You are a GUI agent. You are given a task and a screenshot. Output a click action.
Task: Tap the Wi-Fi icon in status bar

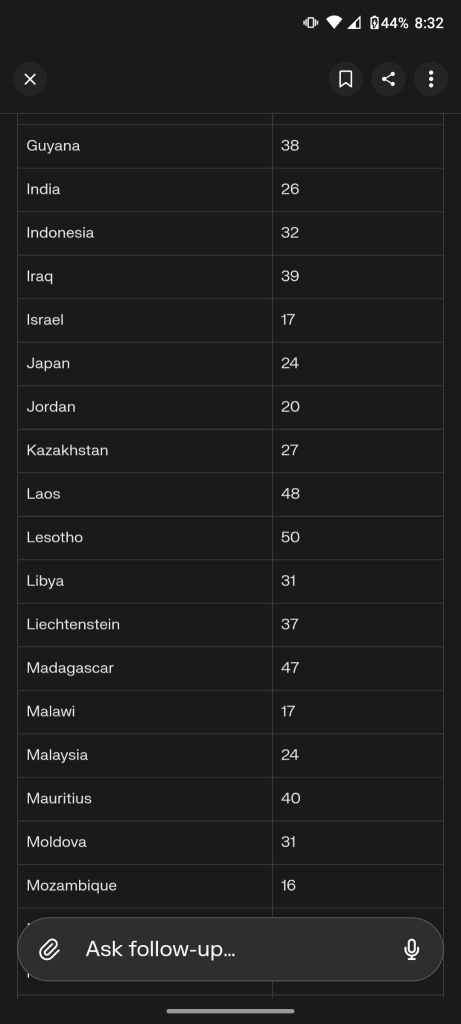334,23
